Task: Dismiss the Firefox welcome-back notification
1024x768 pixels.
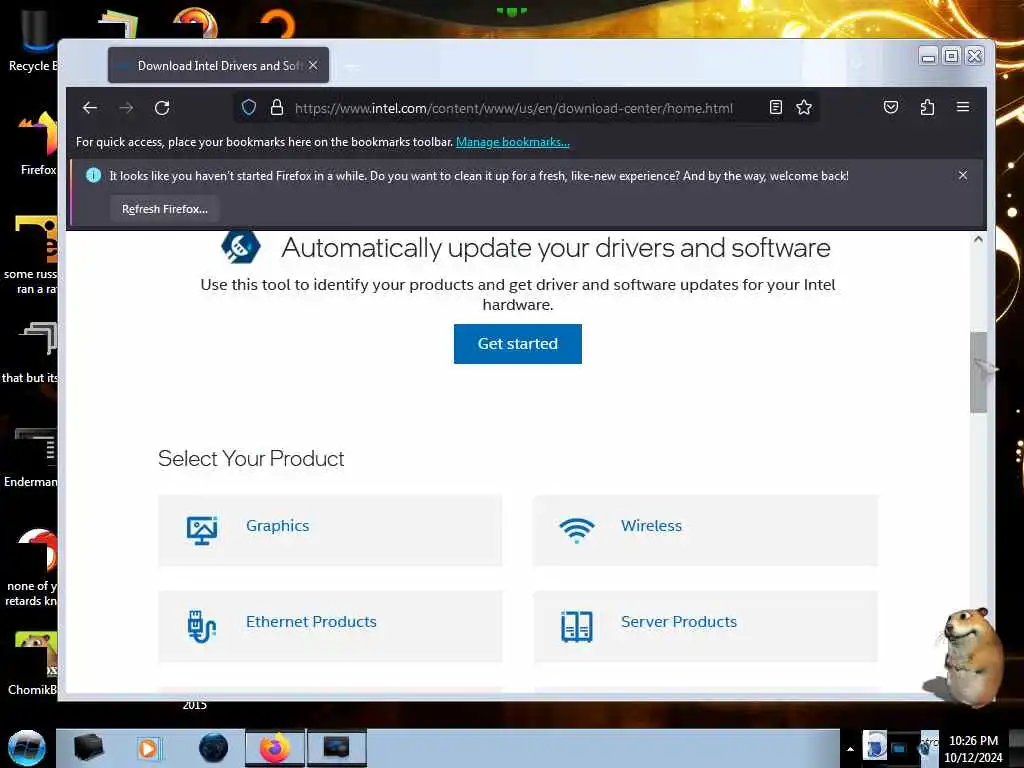Action: [x=963, y=175]
